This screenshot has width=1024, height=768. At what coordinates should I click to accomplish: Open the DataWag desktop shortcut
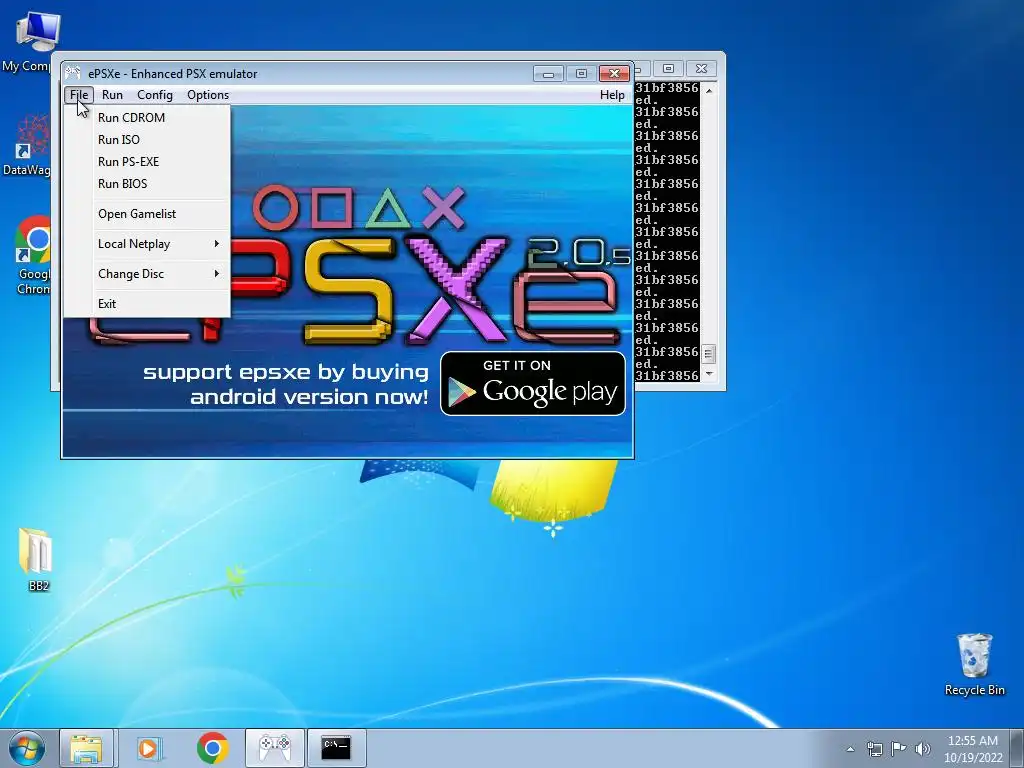[29, 145]
